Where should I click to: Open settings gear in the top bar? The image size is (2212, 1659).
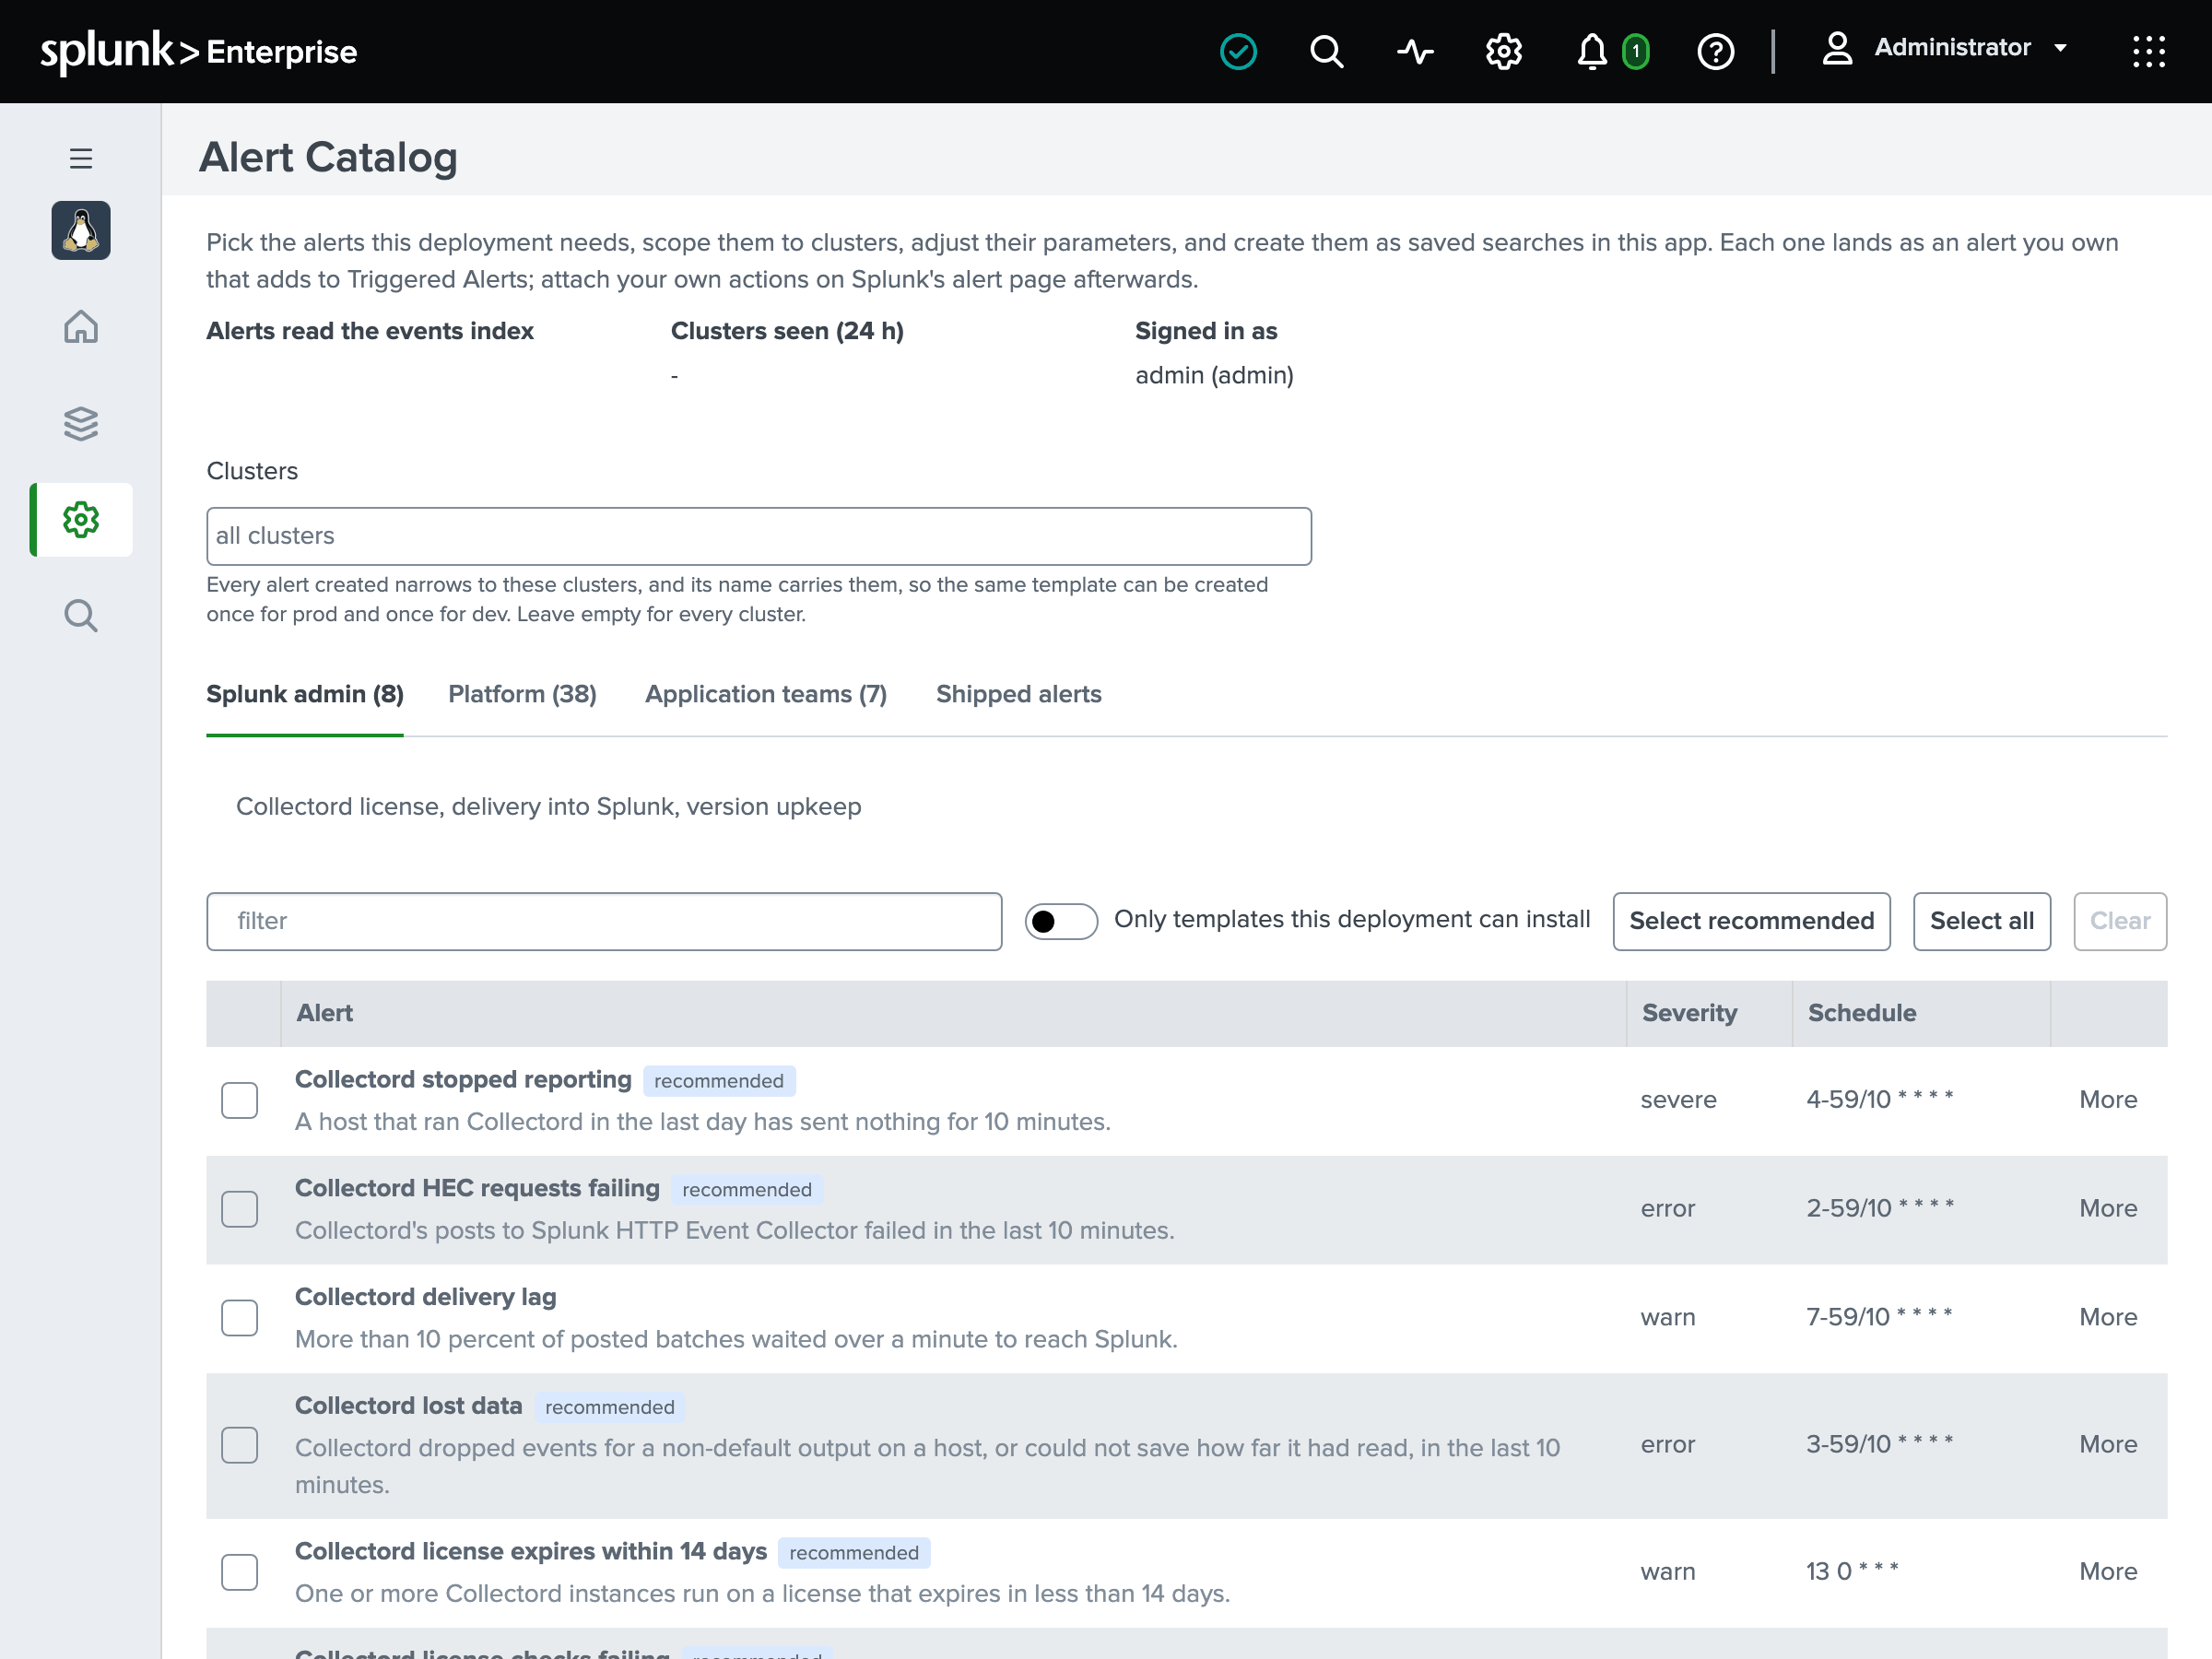pos(1503,51)
